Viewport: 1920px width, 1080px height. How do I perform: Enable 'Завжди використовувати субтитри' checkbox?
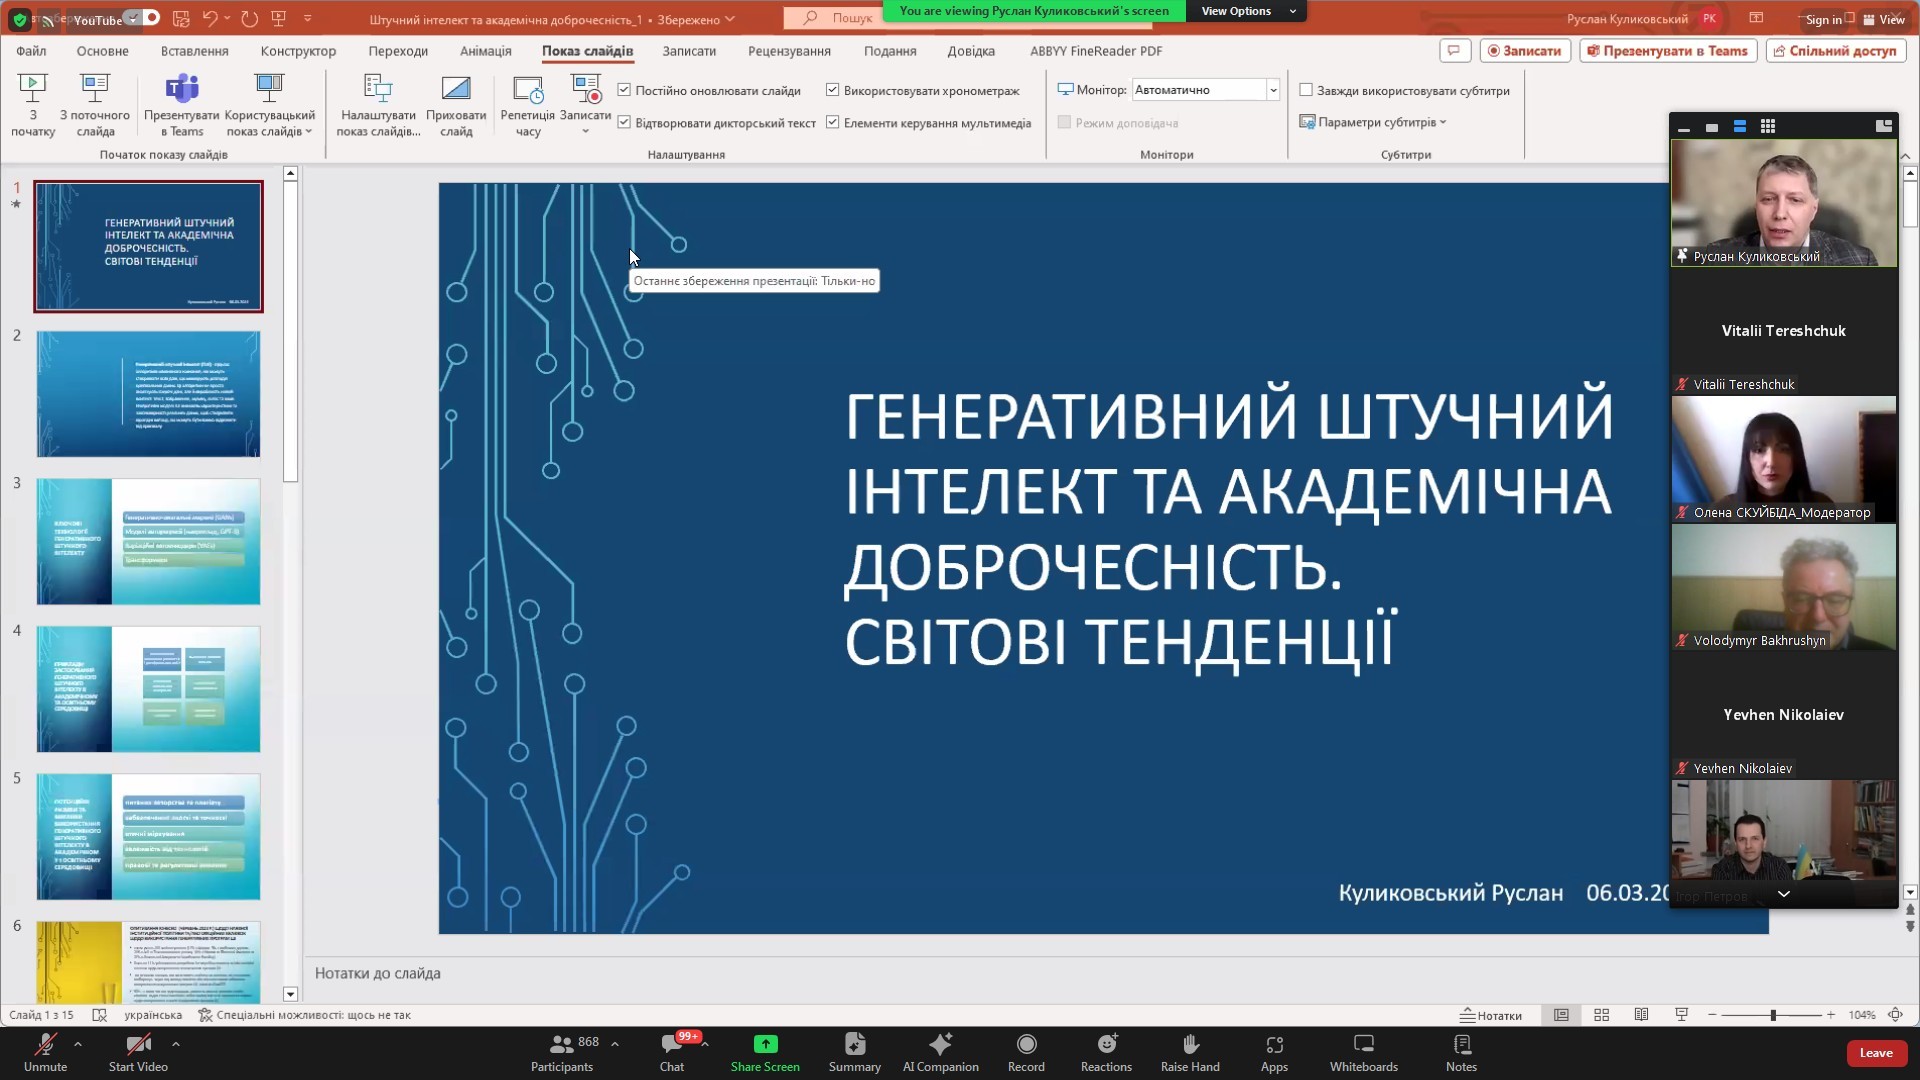(x=1306, y=90)
